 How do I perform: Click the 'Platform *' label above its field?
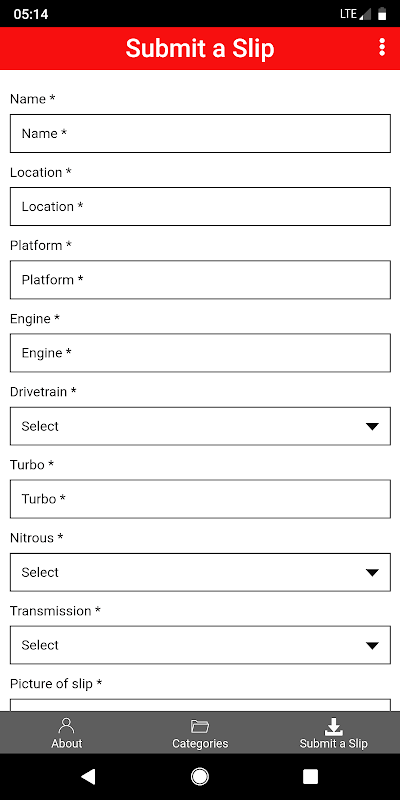(x=41, y=245)
